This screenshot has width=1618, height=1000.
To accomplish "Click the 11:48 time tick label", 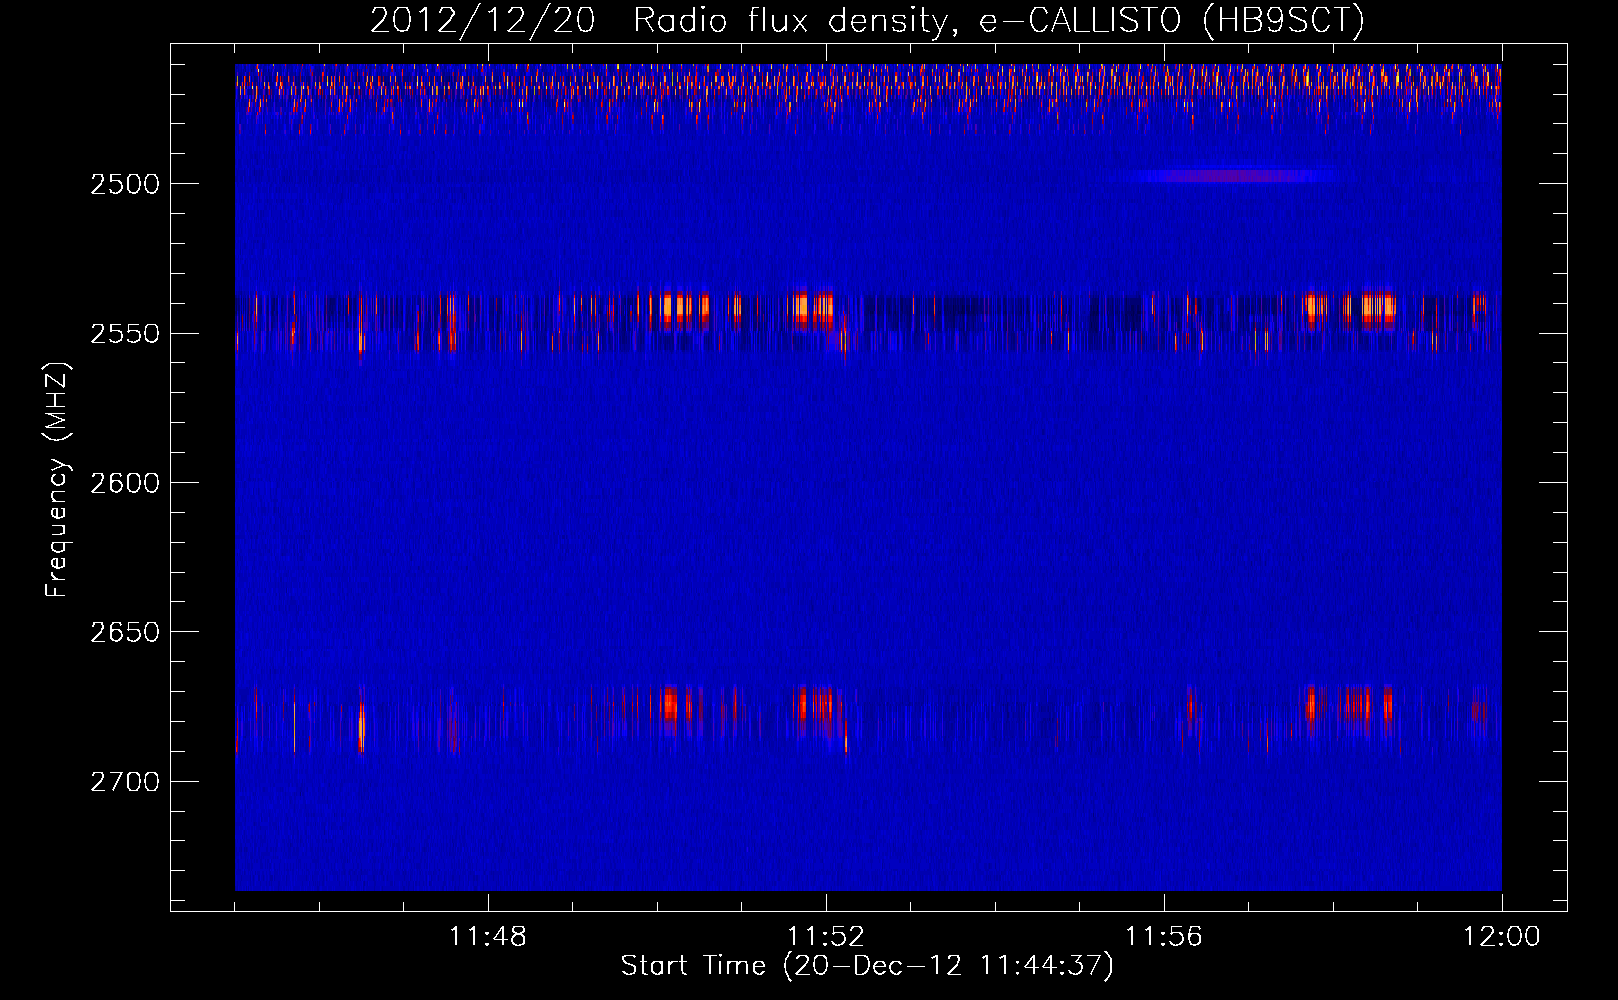I will (x=488, y=937).
